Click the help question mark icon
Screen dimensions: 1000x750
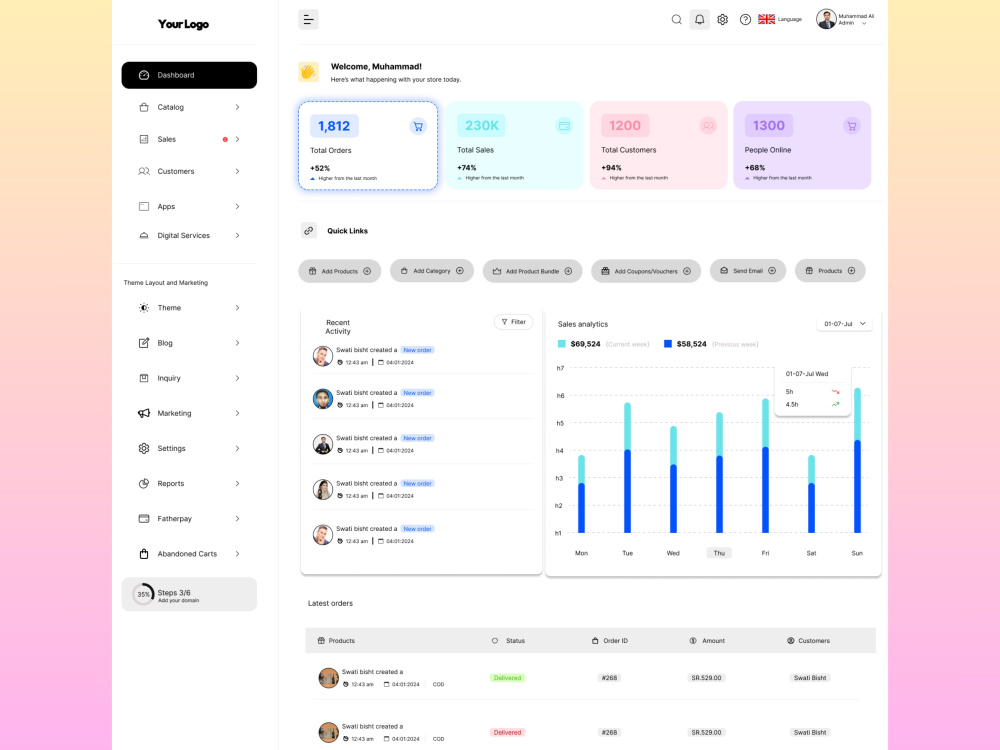745,20
